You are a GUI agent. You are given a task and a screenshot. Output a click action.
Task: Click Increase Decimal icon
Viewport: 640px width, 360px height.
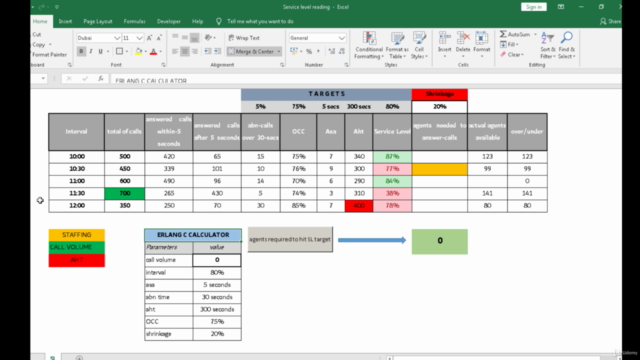click(x=331, y=51)
